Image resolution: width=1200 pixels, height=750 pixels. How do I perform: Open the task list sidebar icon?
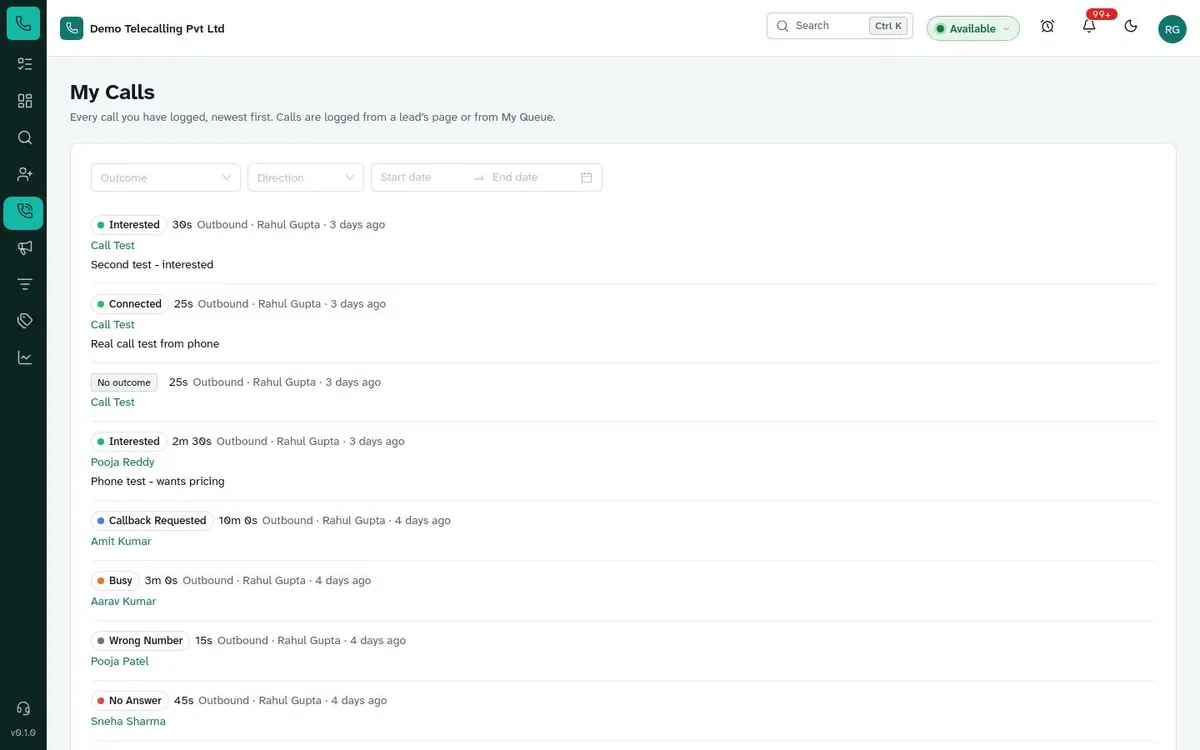pyautogui.click(x=25, y=64)
